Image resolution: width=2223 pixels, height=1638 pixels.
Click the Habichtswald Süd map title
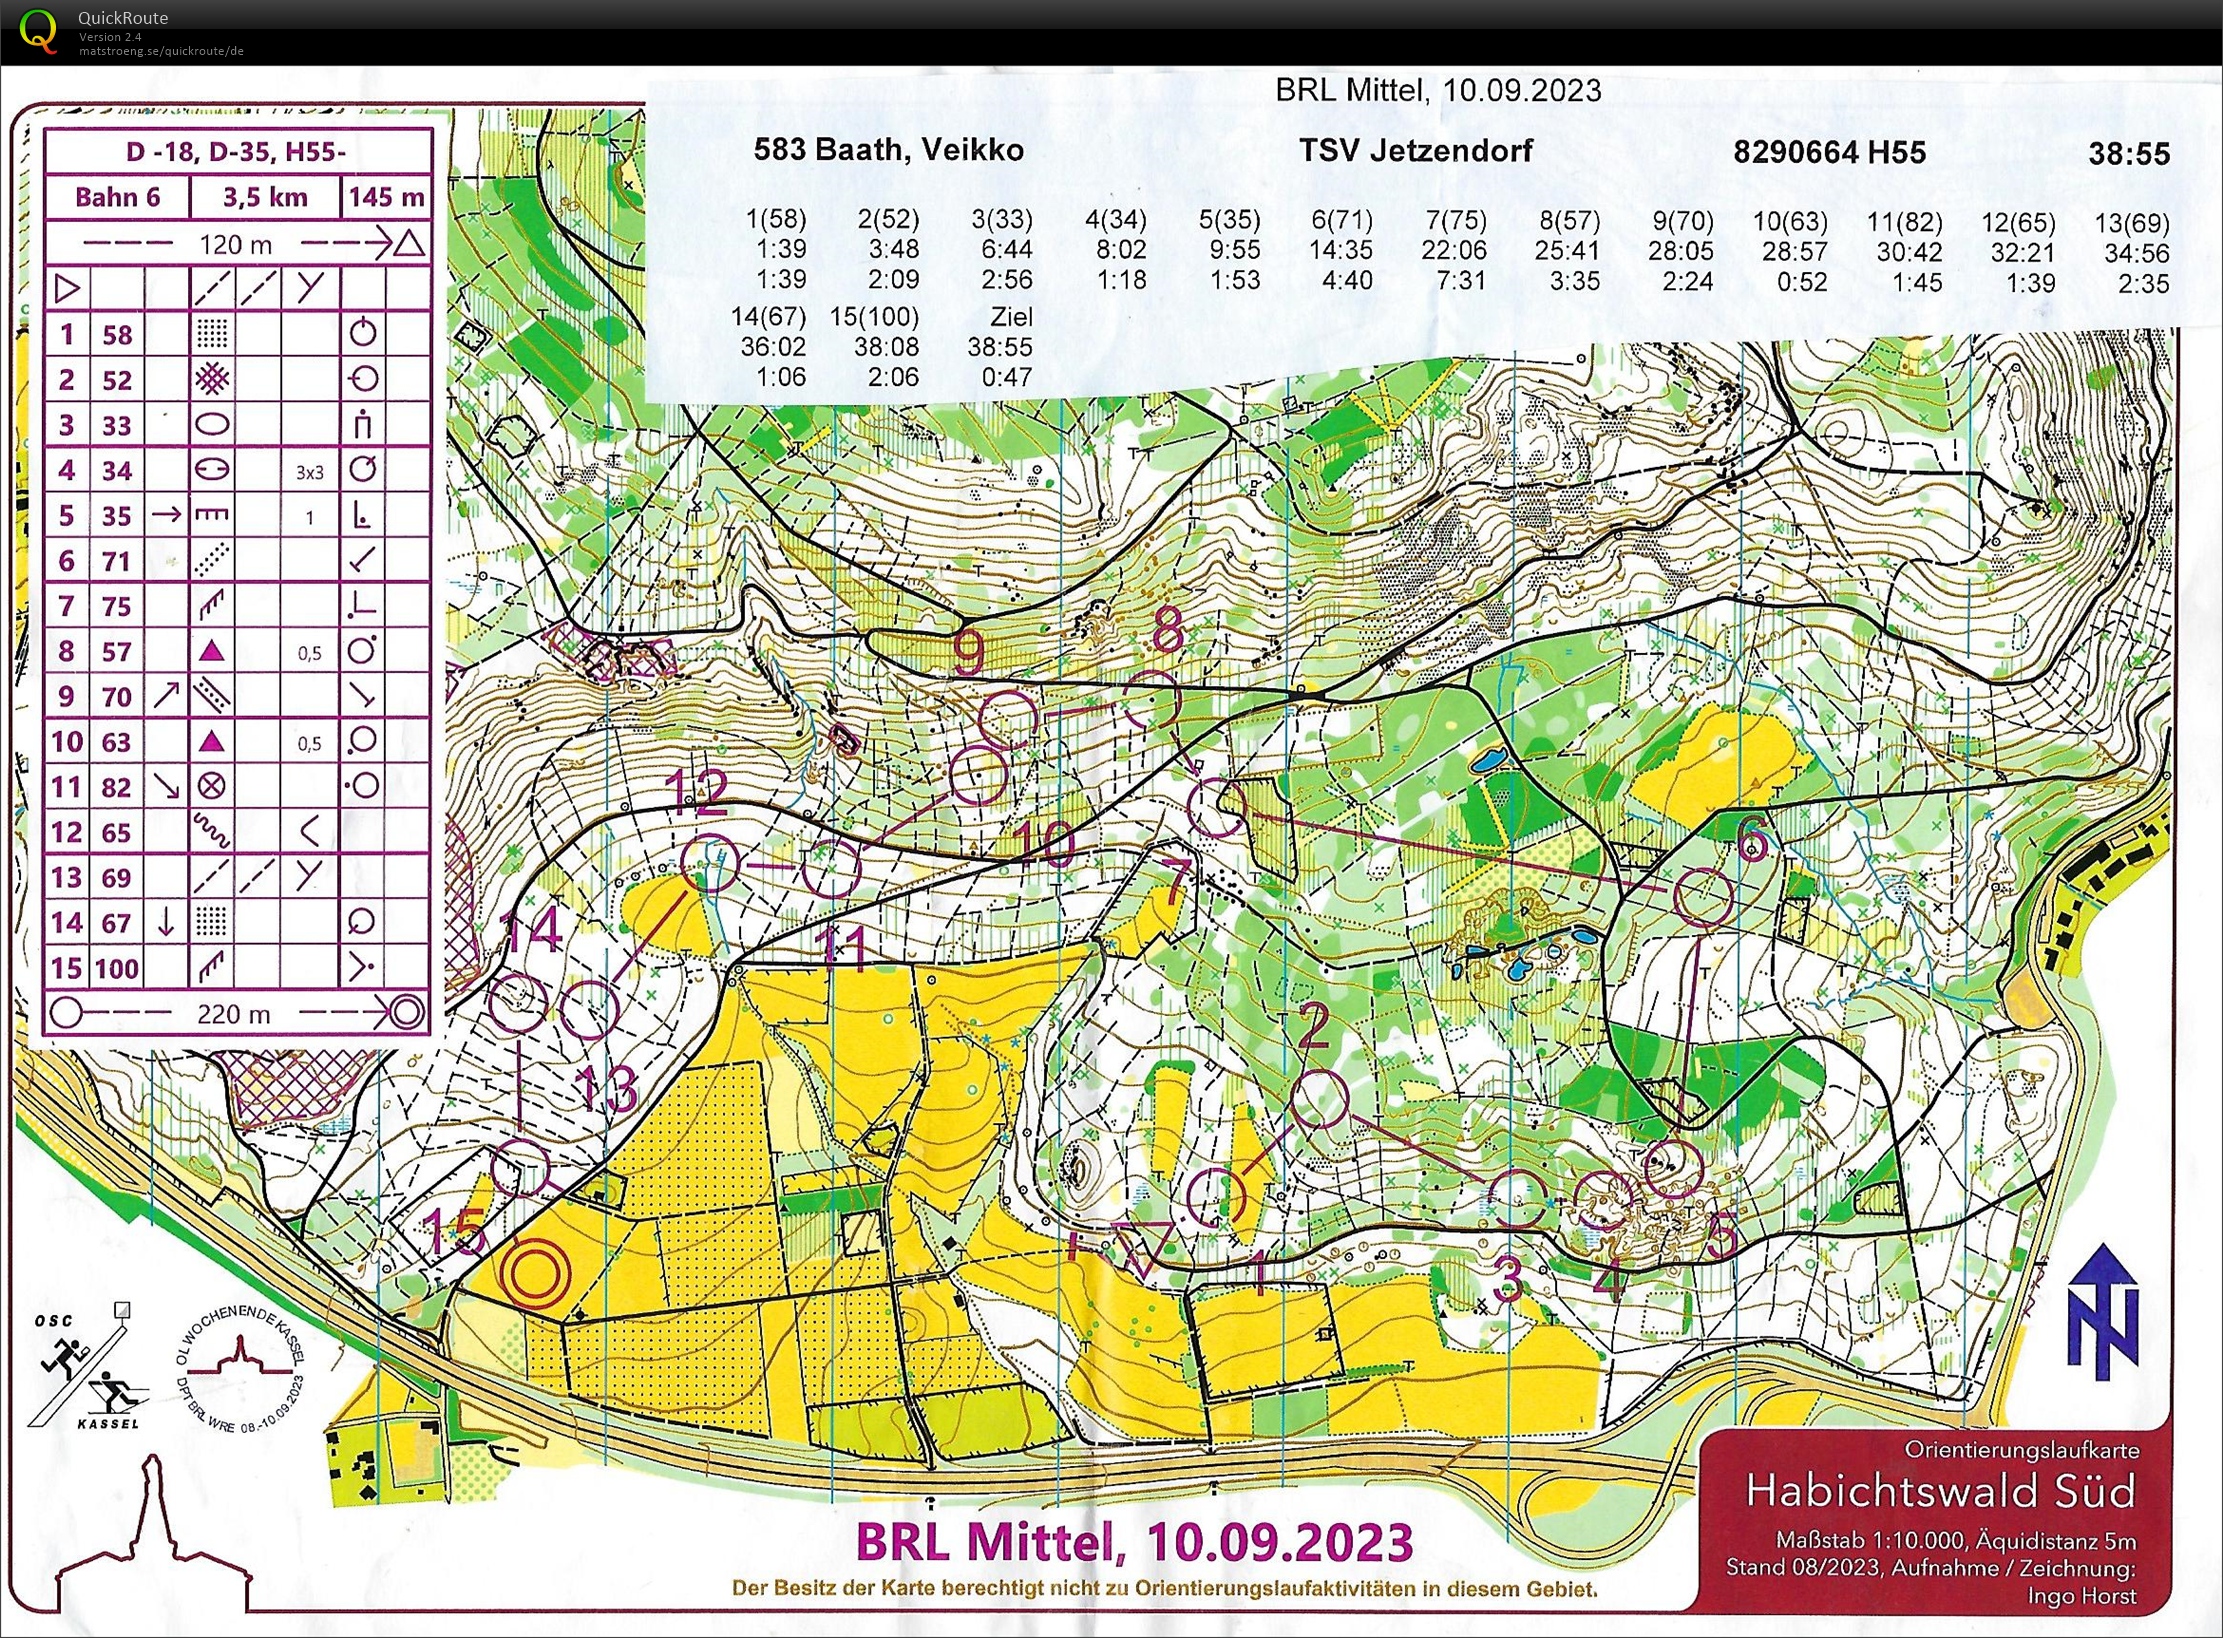pyautogui.click(x=1940, y=1490)
